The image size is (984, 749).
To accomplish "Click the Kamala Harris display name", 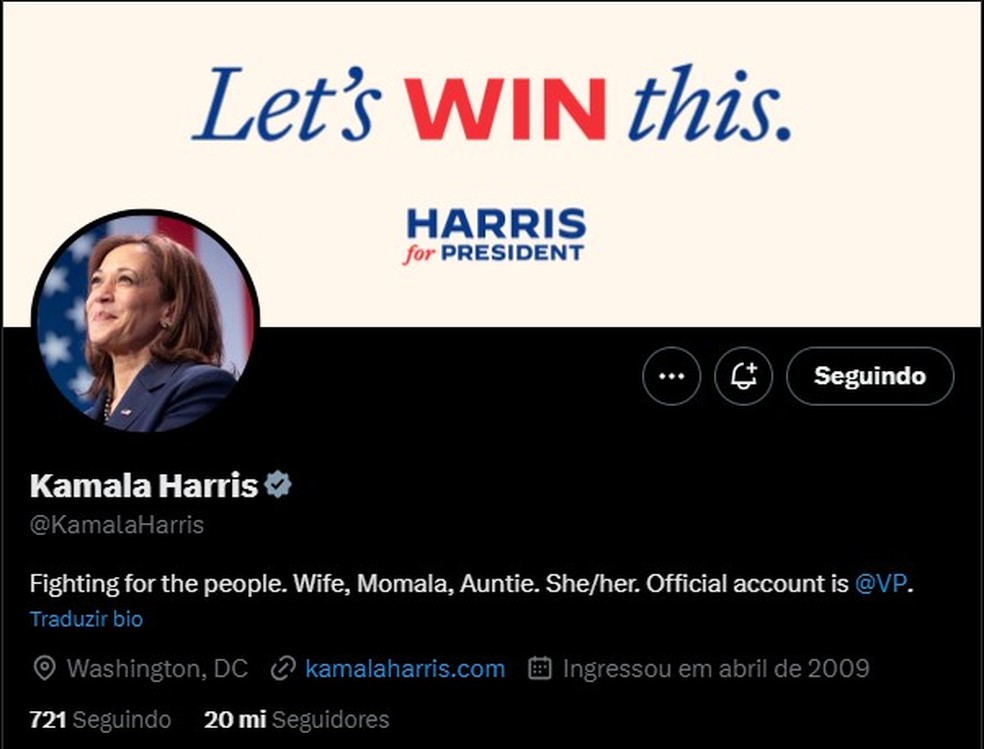I will click(x=144, y=486).
